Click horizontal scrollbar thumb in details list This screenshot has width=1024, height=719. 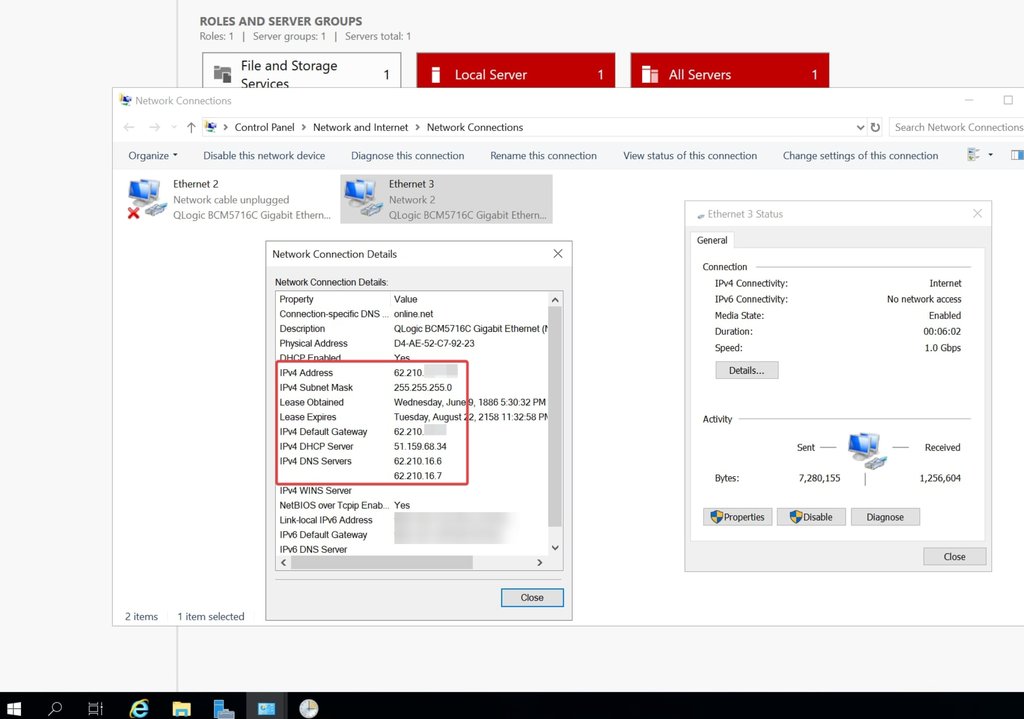(381, 562)
